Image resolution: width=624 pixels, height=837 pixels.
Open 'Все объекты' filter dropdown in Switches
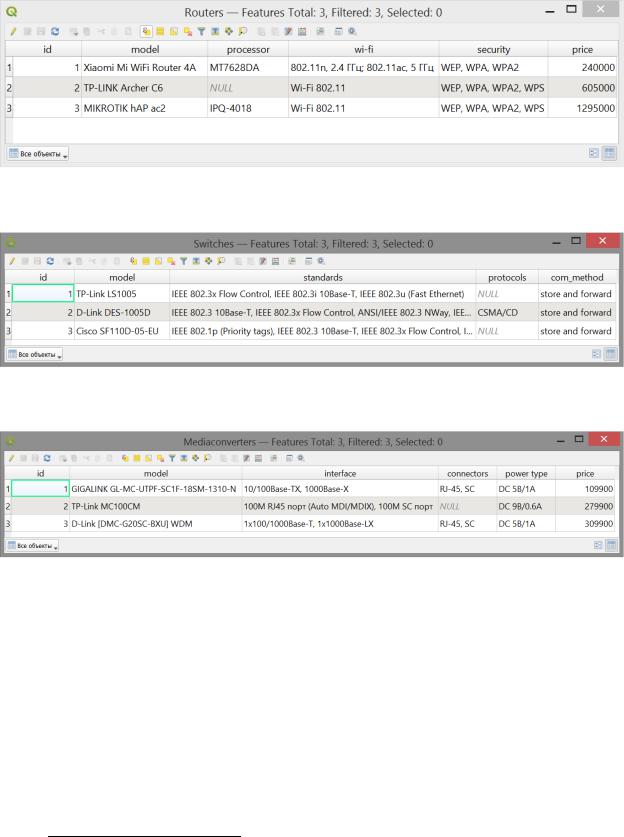point(35,354)
